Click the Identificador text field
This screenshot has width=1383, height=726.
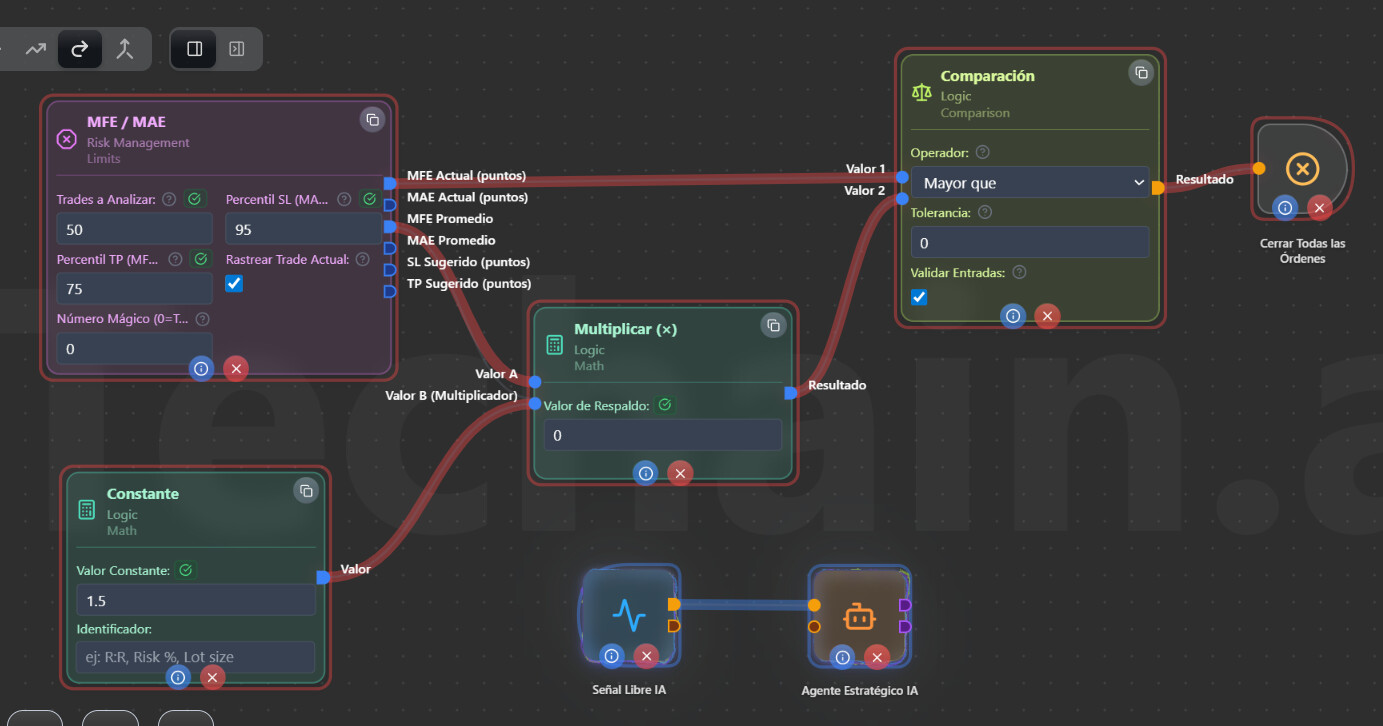click(195, 657)
